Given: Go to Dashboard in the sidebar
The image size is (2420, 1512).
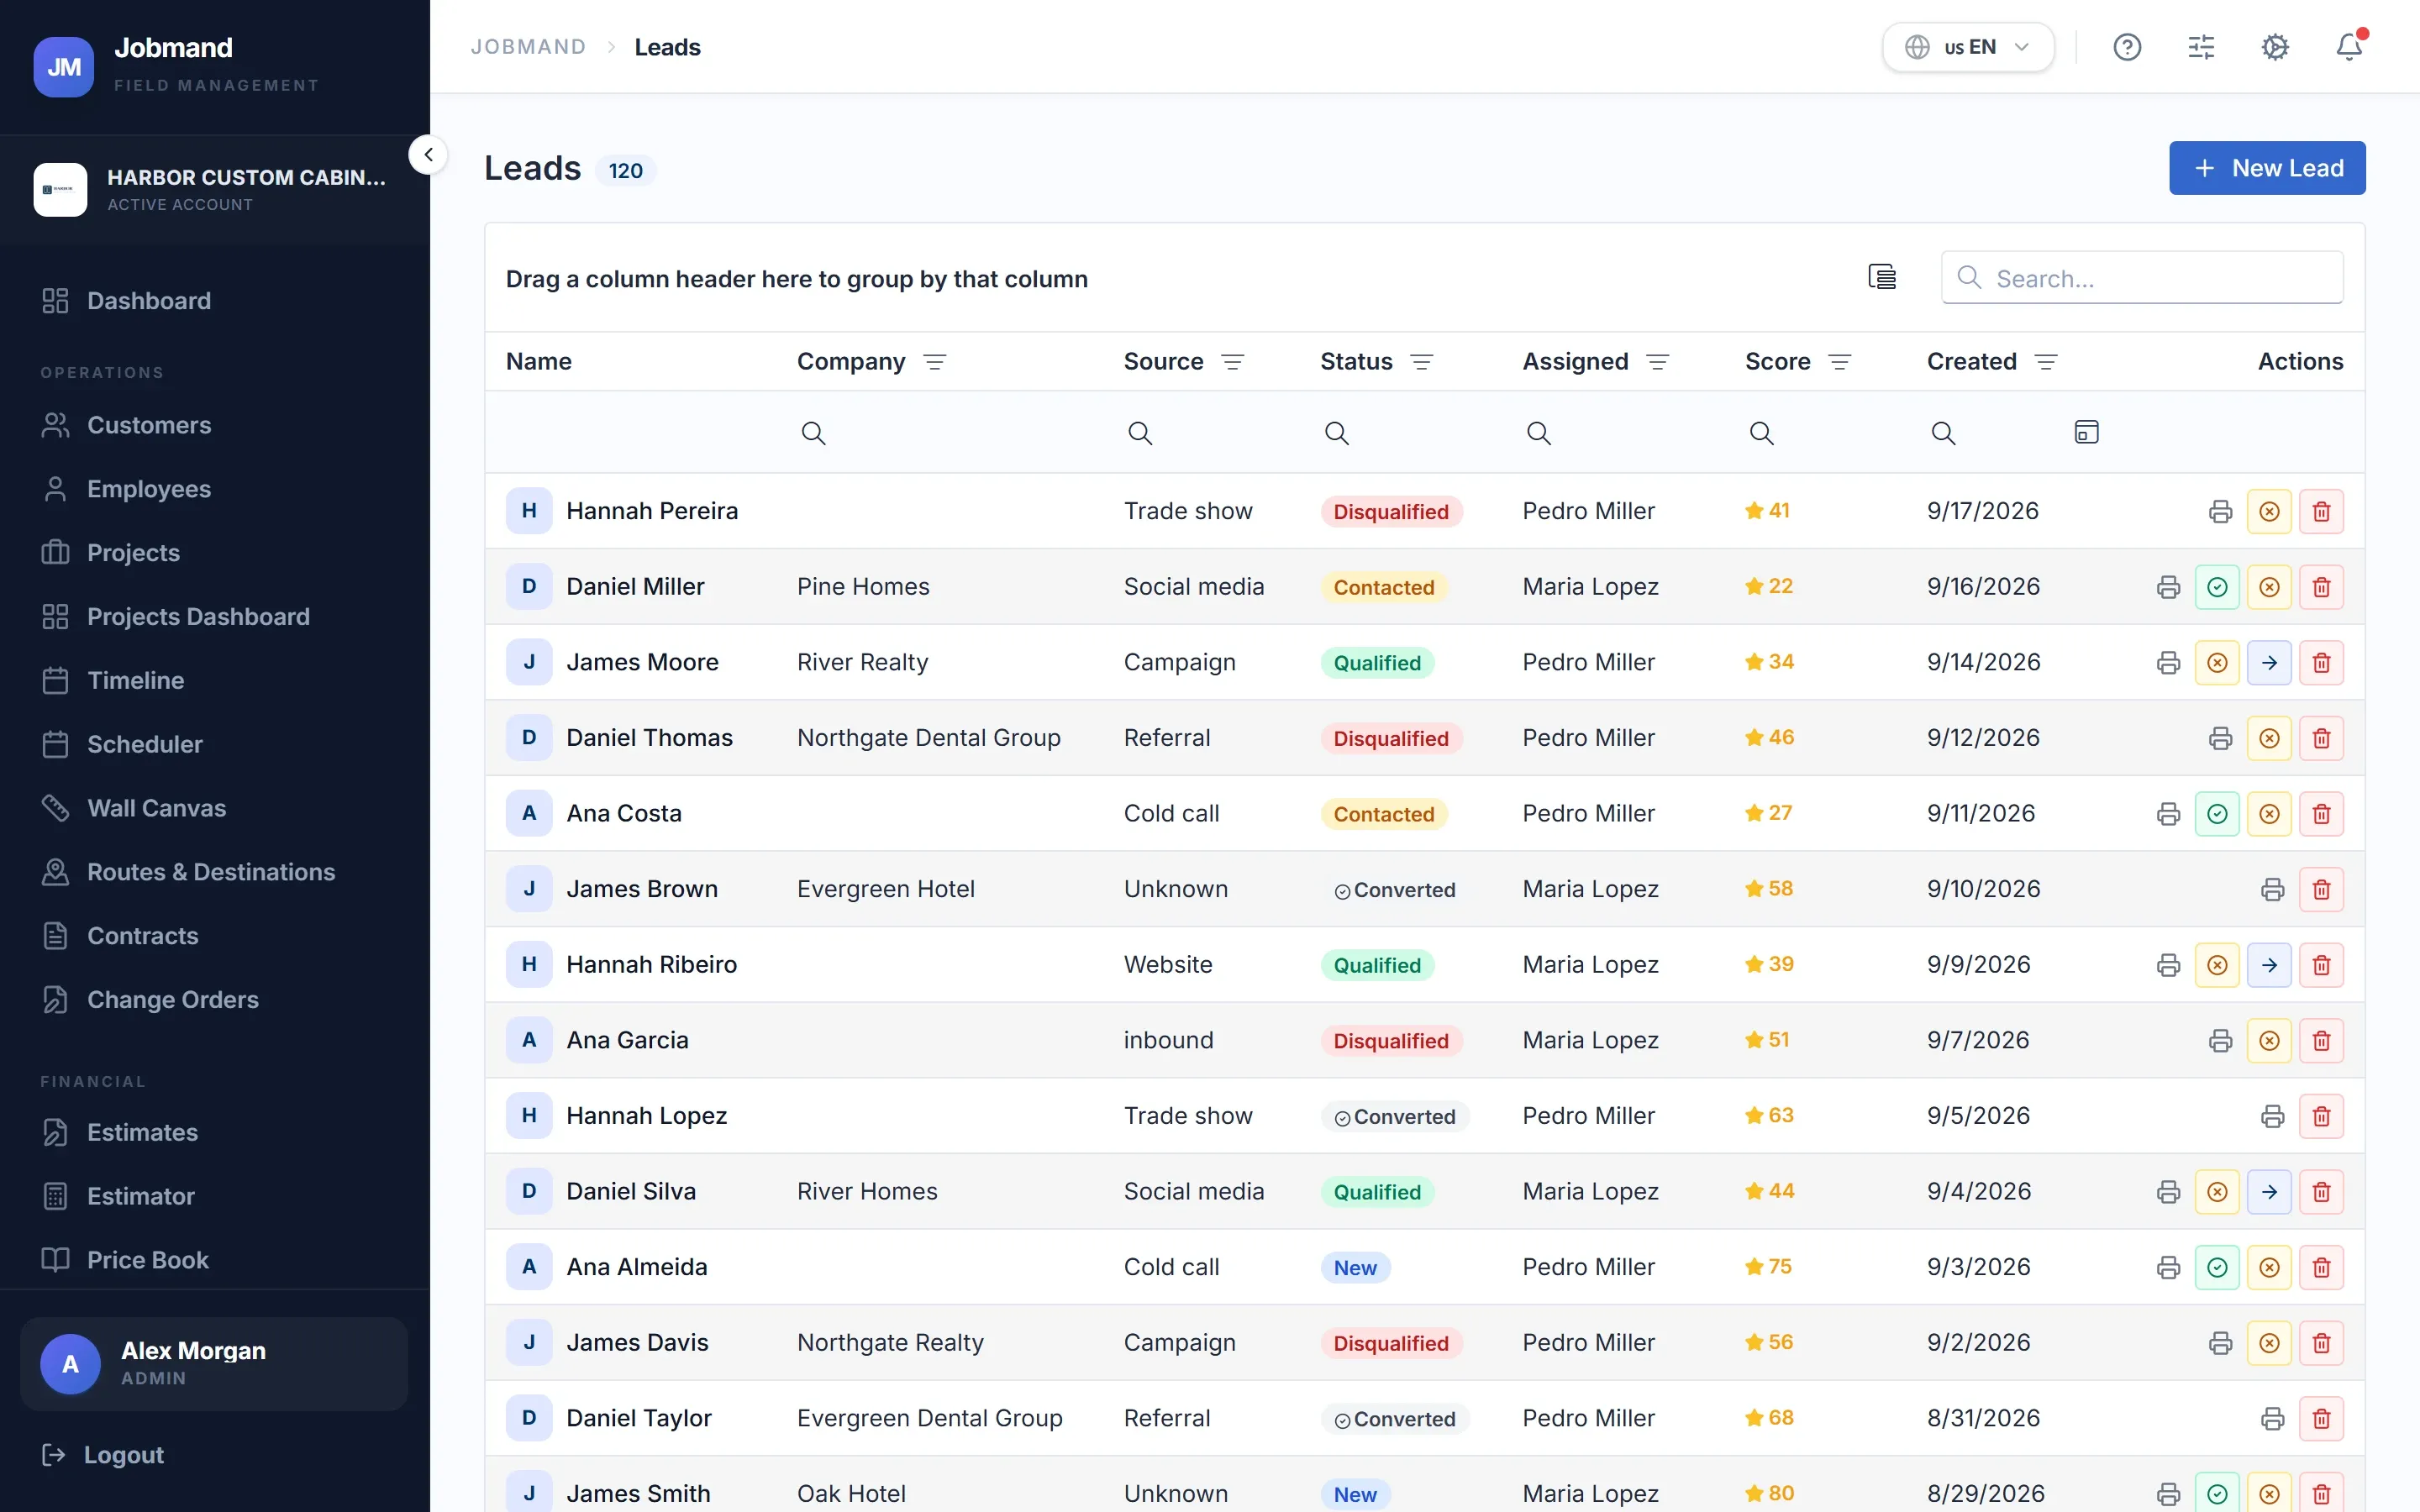Looking at the screenshot, I should 215,301.
